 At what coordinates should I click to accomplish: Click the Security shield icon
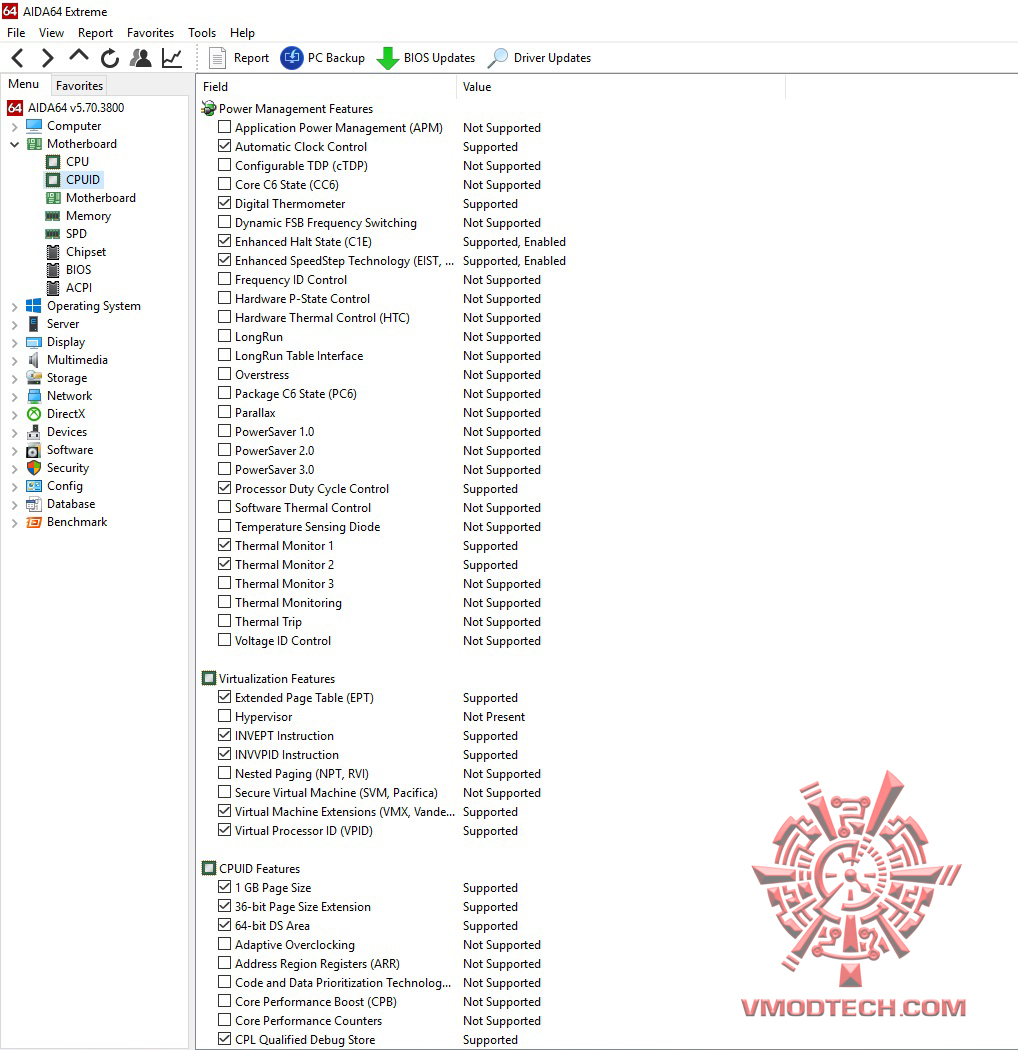[33, 468]
